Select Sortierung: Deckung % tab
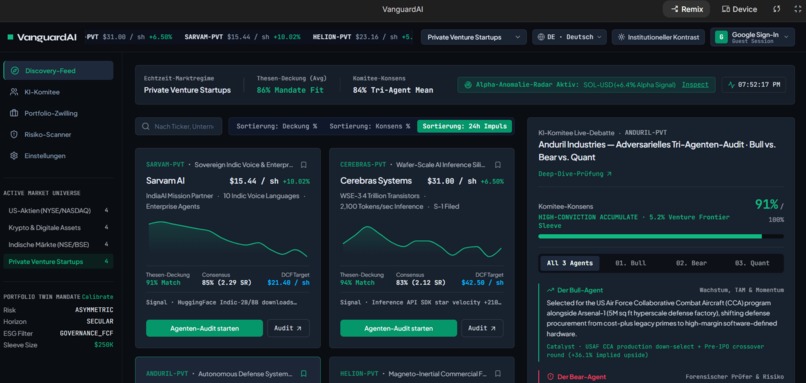Screen dimensions: 806x383 pos(277,126)
